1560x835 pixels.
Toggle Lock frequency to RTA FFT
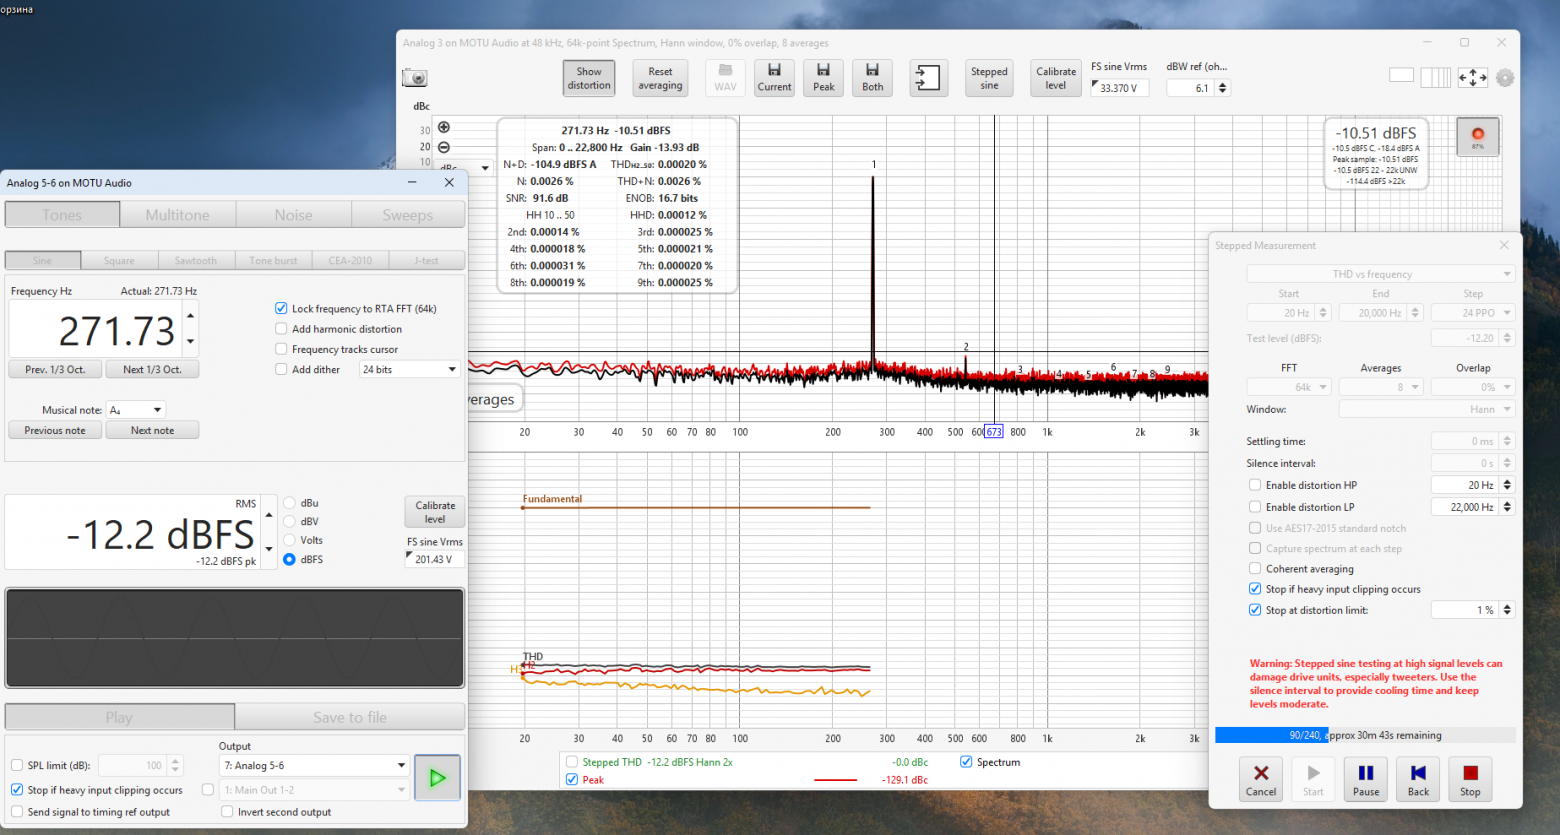281,309
